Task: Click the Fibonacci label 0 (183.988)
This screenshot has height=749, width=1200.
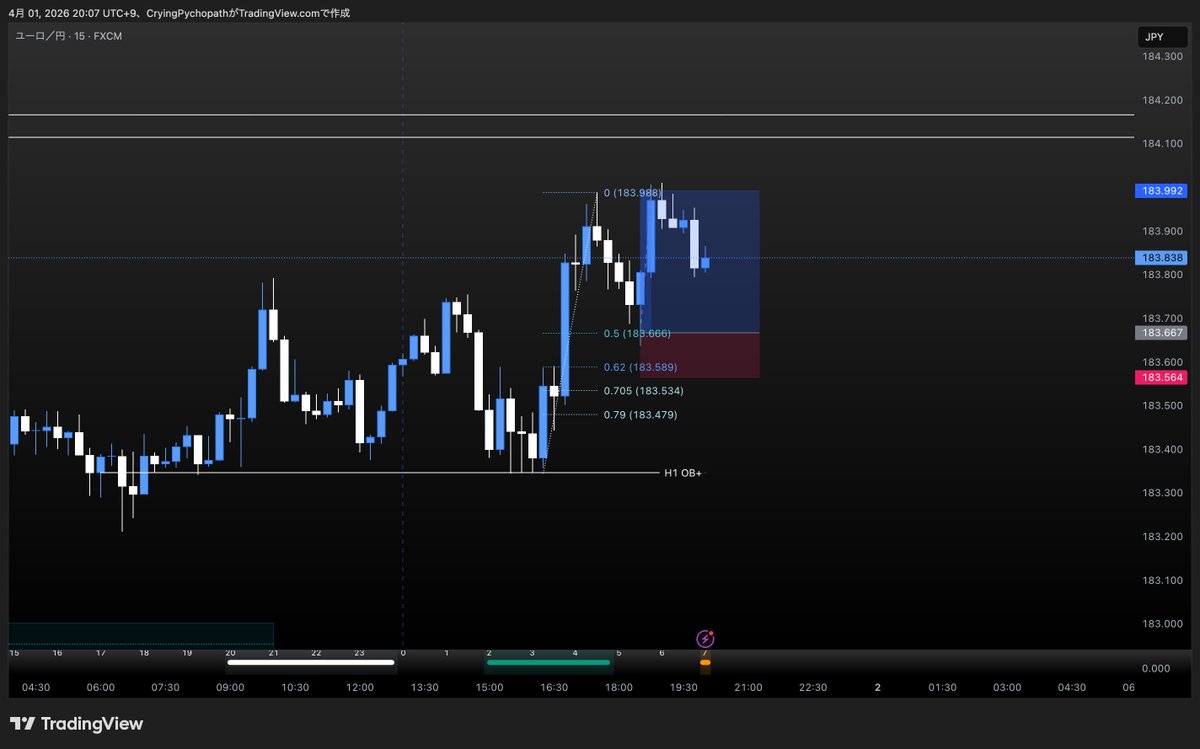Action: tap(632, 193)
